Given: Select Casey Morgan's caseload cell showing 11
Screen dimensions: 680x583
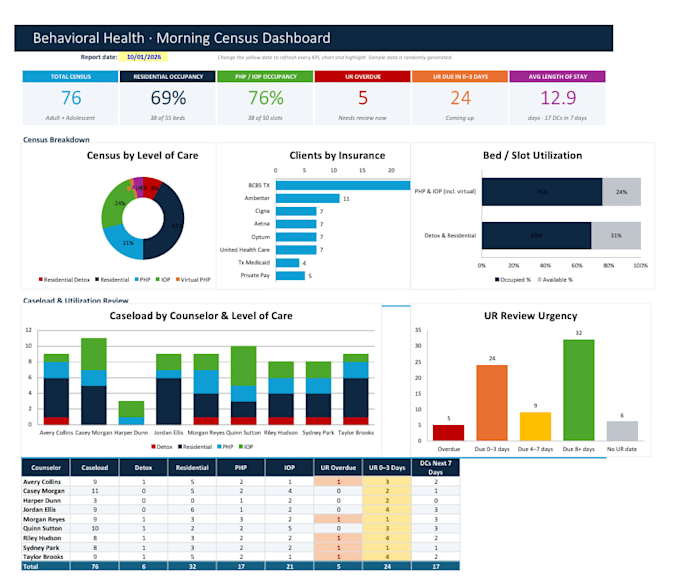Looking at the screenshot, I should [95, 491].
